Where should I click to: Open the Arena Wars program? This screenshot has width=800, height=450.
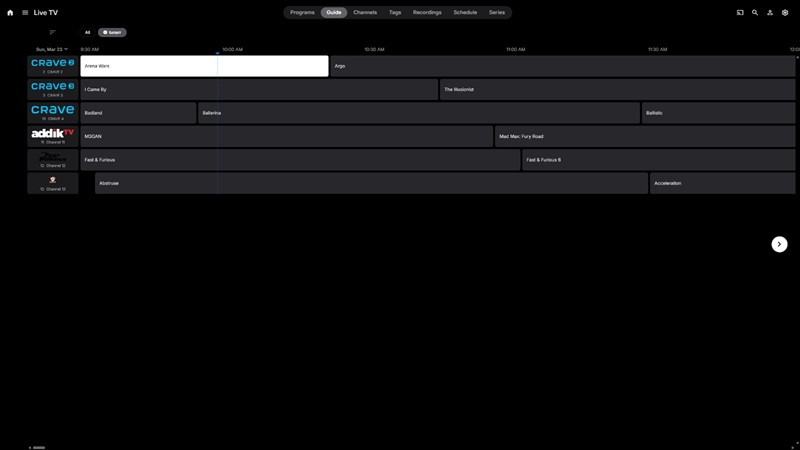pos(204,66)
